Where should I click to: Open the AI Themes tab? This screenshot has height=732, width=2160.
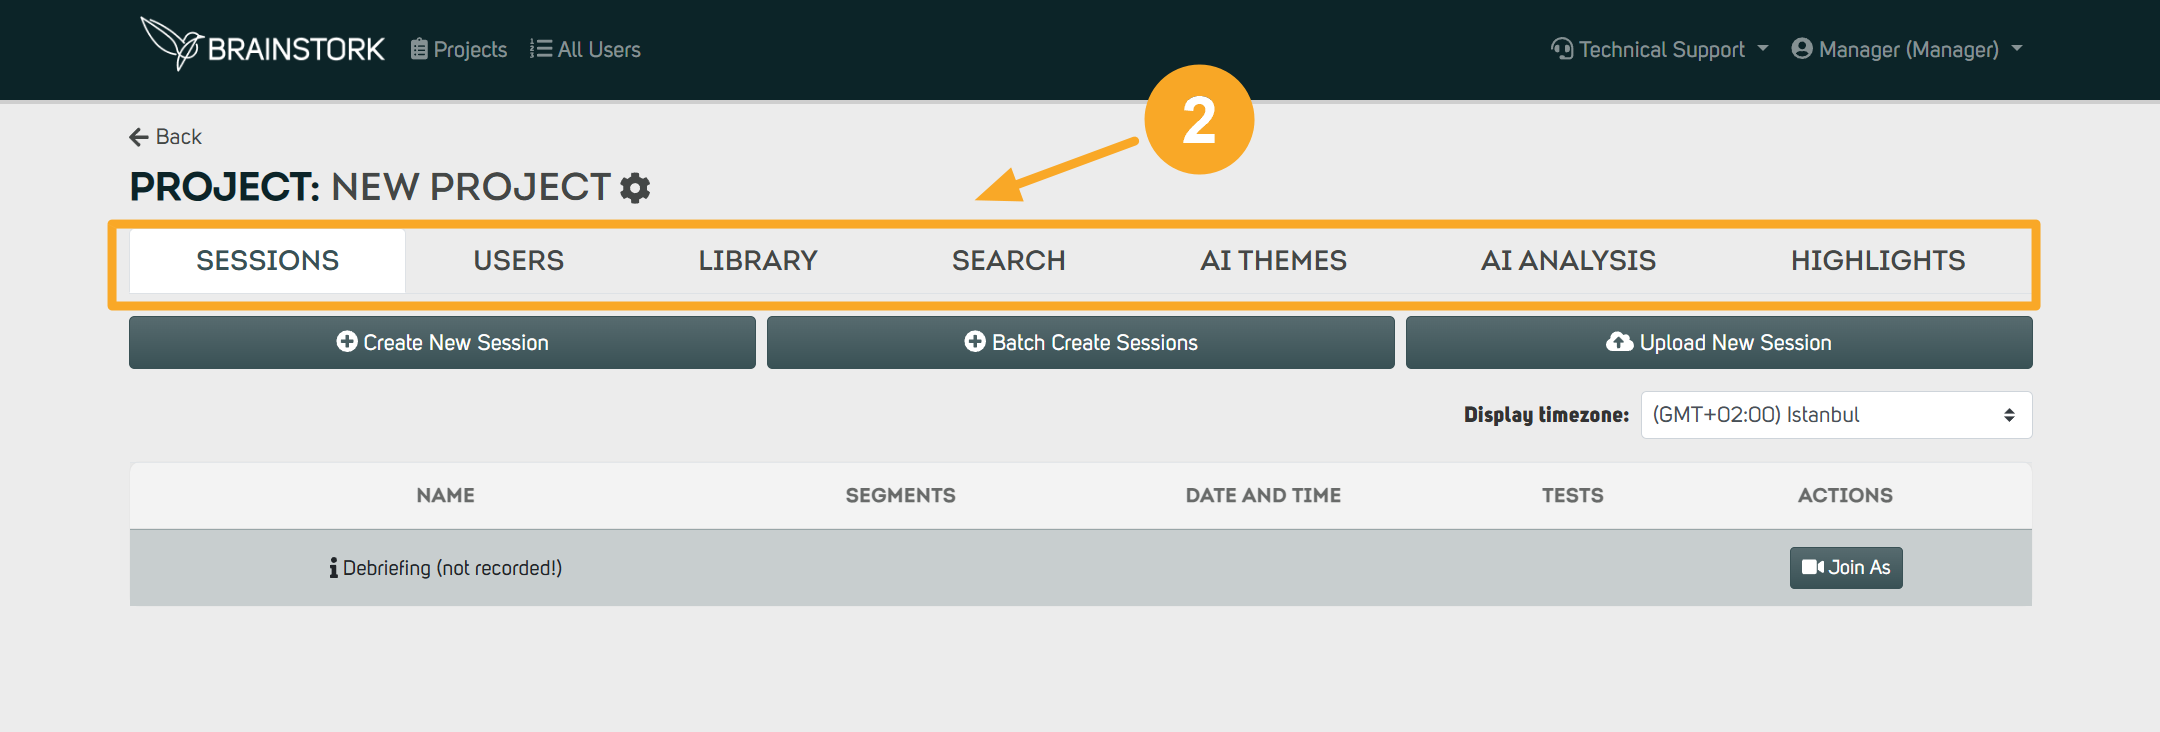click(x=1273, y=261)
